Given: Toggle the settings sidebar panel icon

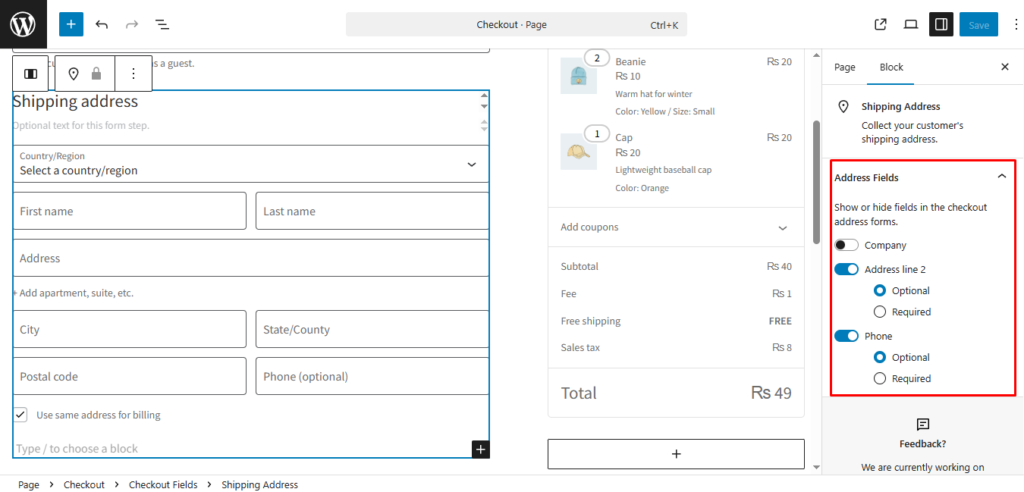Looking at the screenshot, I should (940, 24).
